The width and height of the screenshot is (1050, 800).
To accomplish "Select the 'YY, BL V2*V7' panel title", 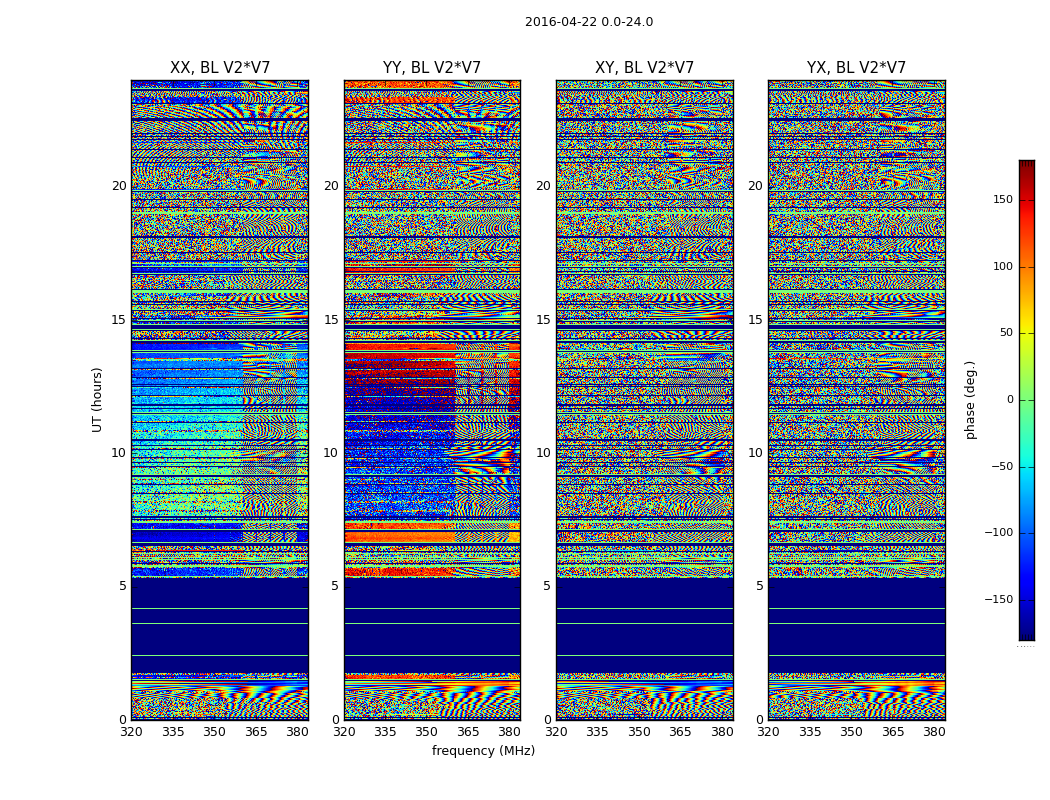I will (432, 68).
